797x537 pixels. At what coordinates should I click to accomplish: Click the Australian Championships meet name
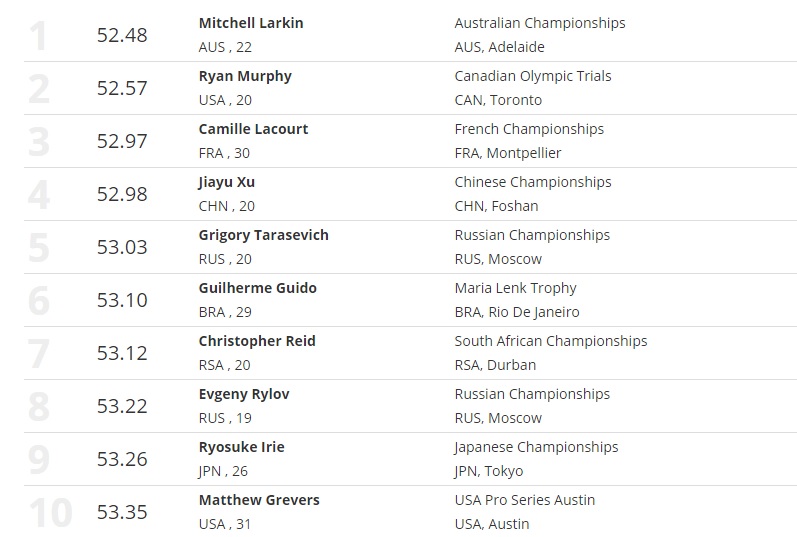540,23
